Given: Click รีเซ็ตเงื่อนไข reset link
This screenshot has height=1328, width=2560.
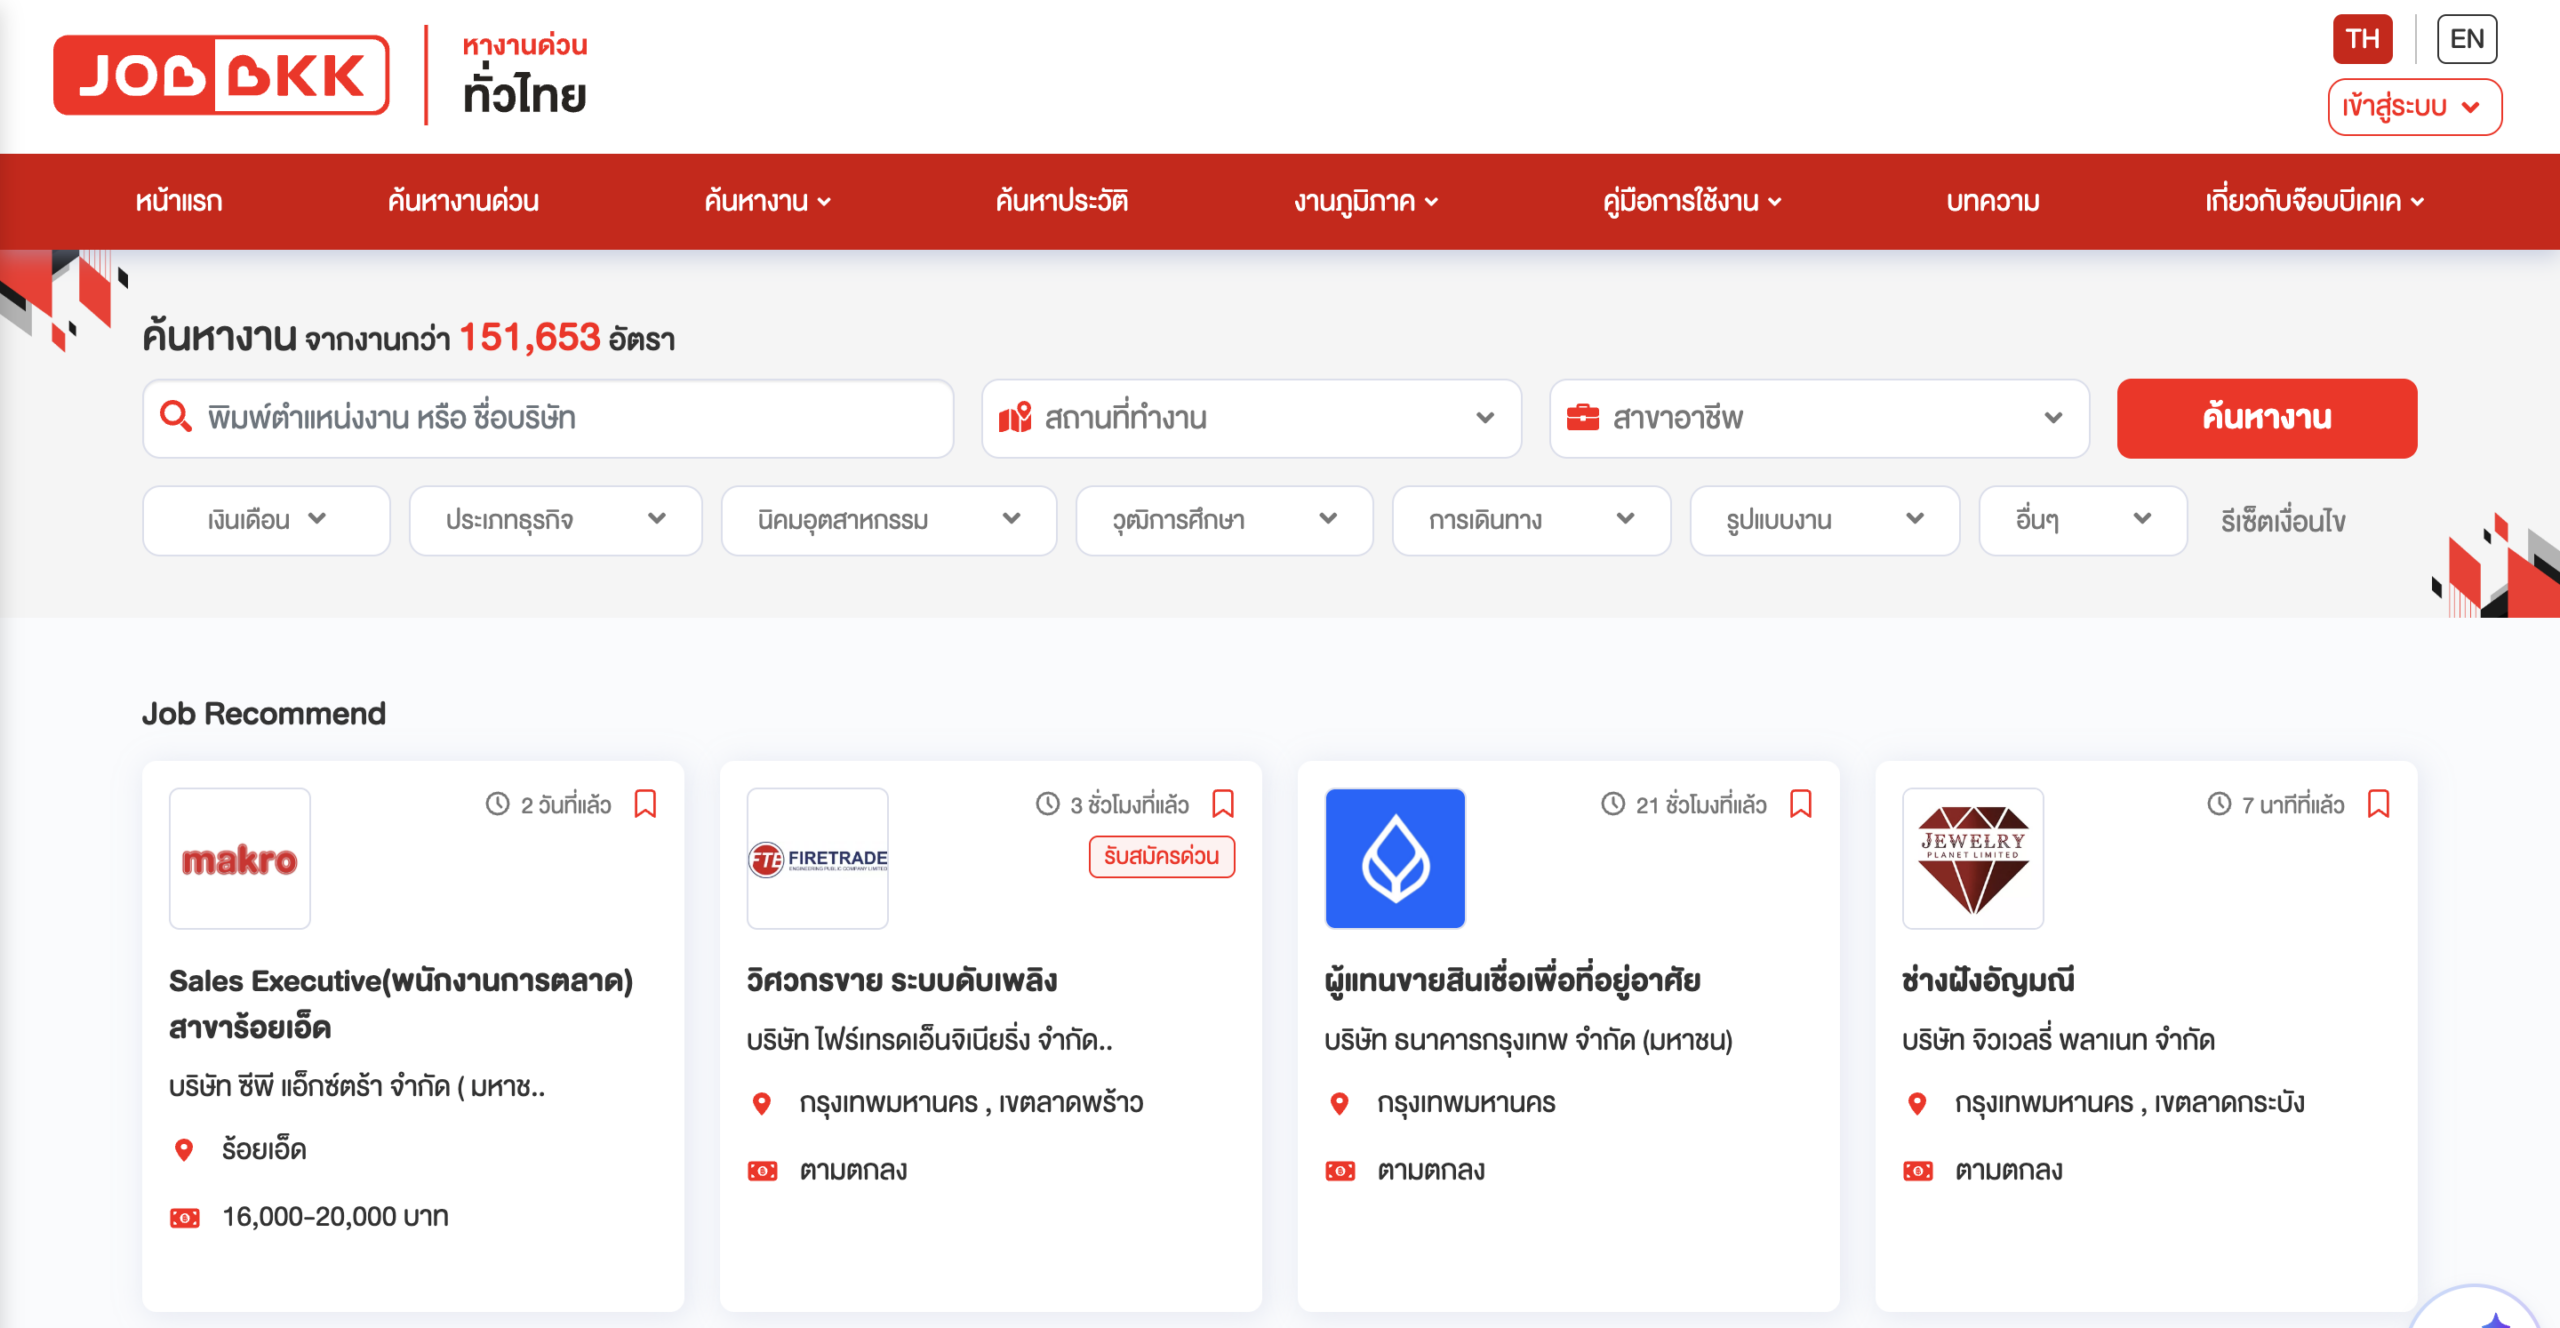Looking at the screenshot, I should [x=2283, y=521].
